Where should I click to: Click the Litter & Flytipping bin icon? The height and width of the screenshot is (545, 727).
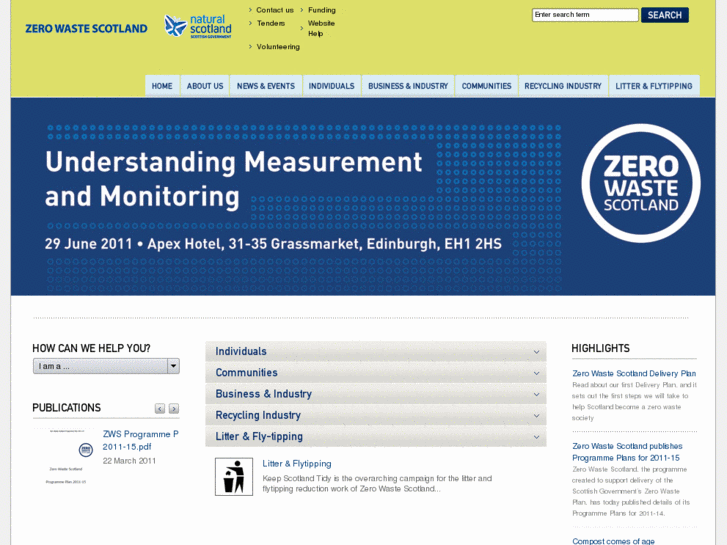point(234,476)
